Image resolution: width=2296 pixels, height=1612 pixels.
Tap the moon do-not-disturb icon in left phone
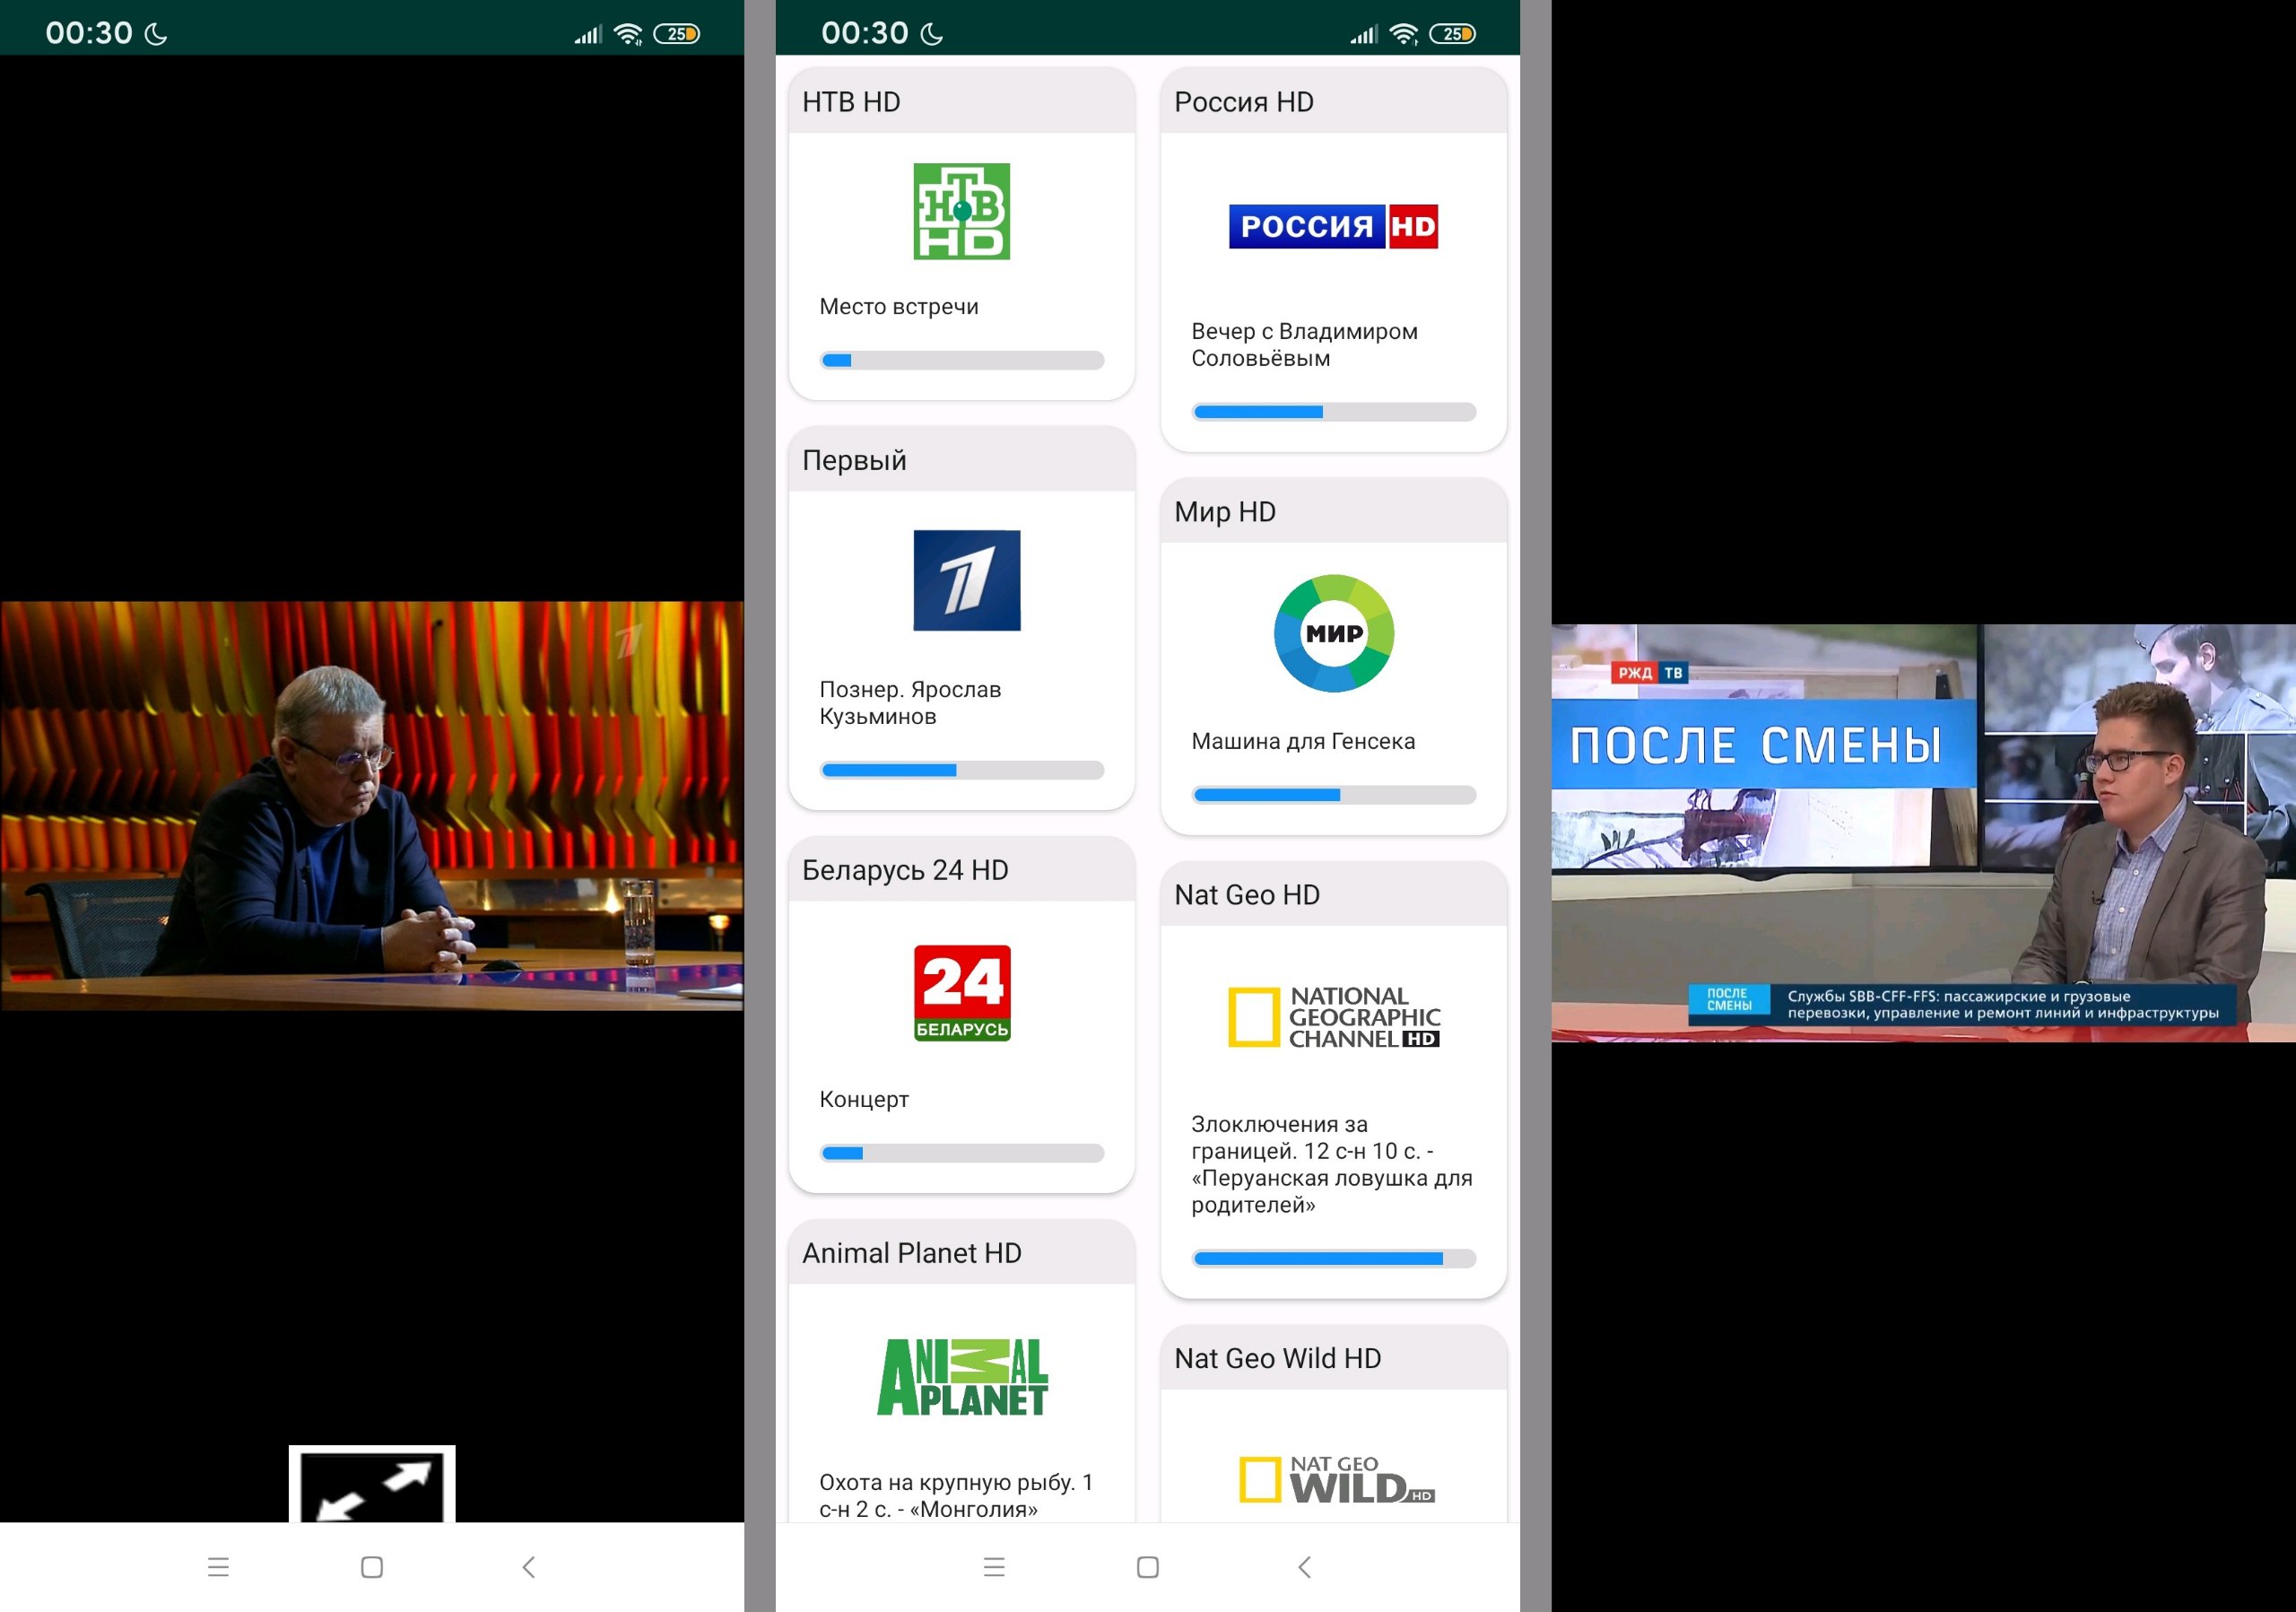pos(156,34)
